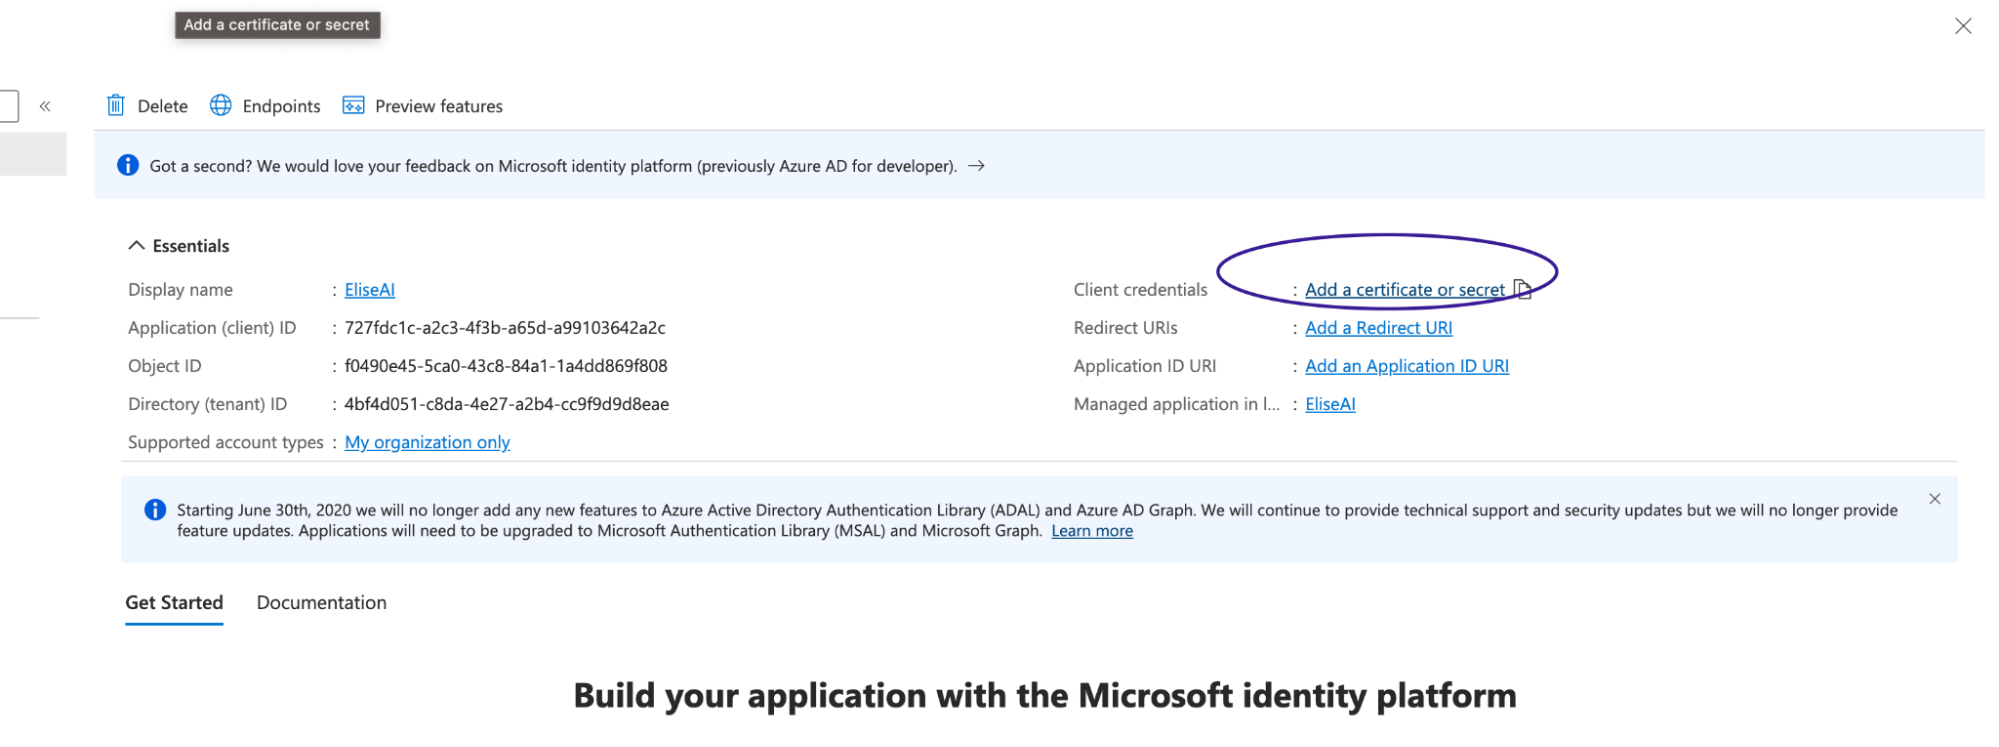Dismiss the ADAL deprecation notice
The image size is (1999, 747).
1935,499
